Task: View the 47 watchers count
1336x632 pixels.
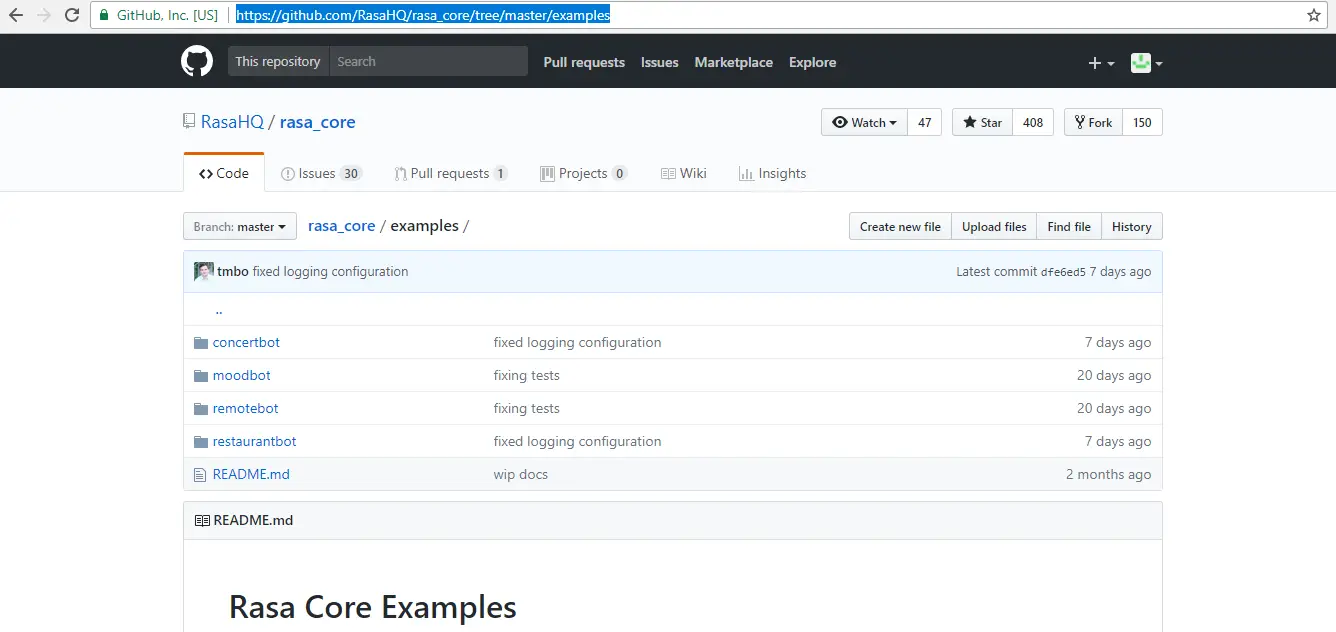Action: (925, 122)
